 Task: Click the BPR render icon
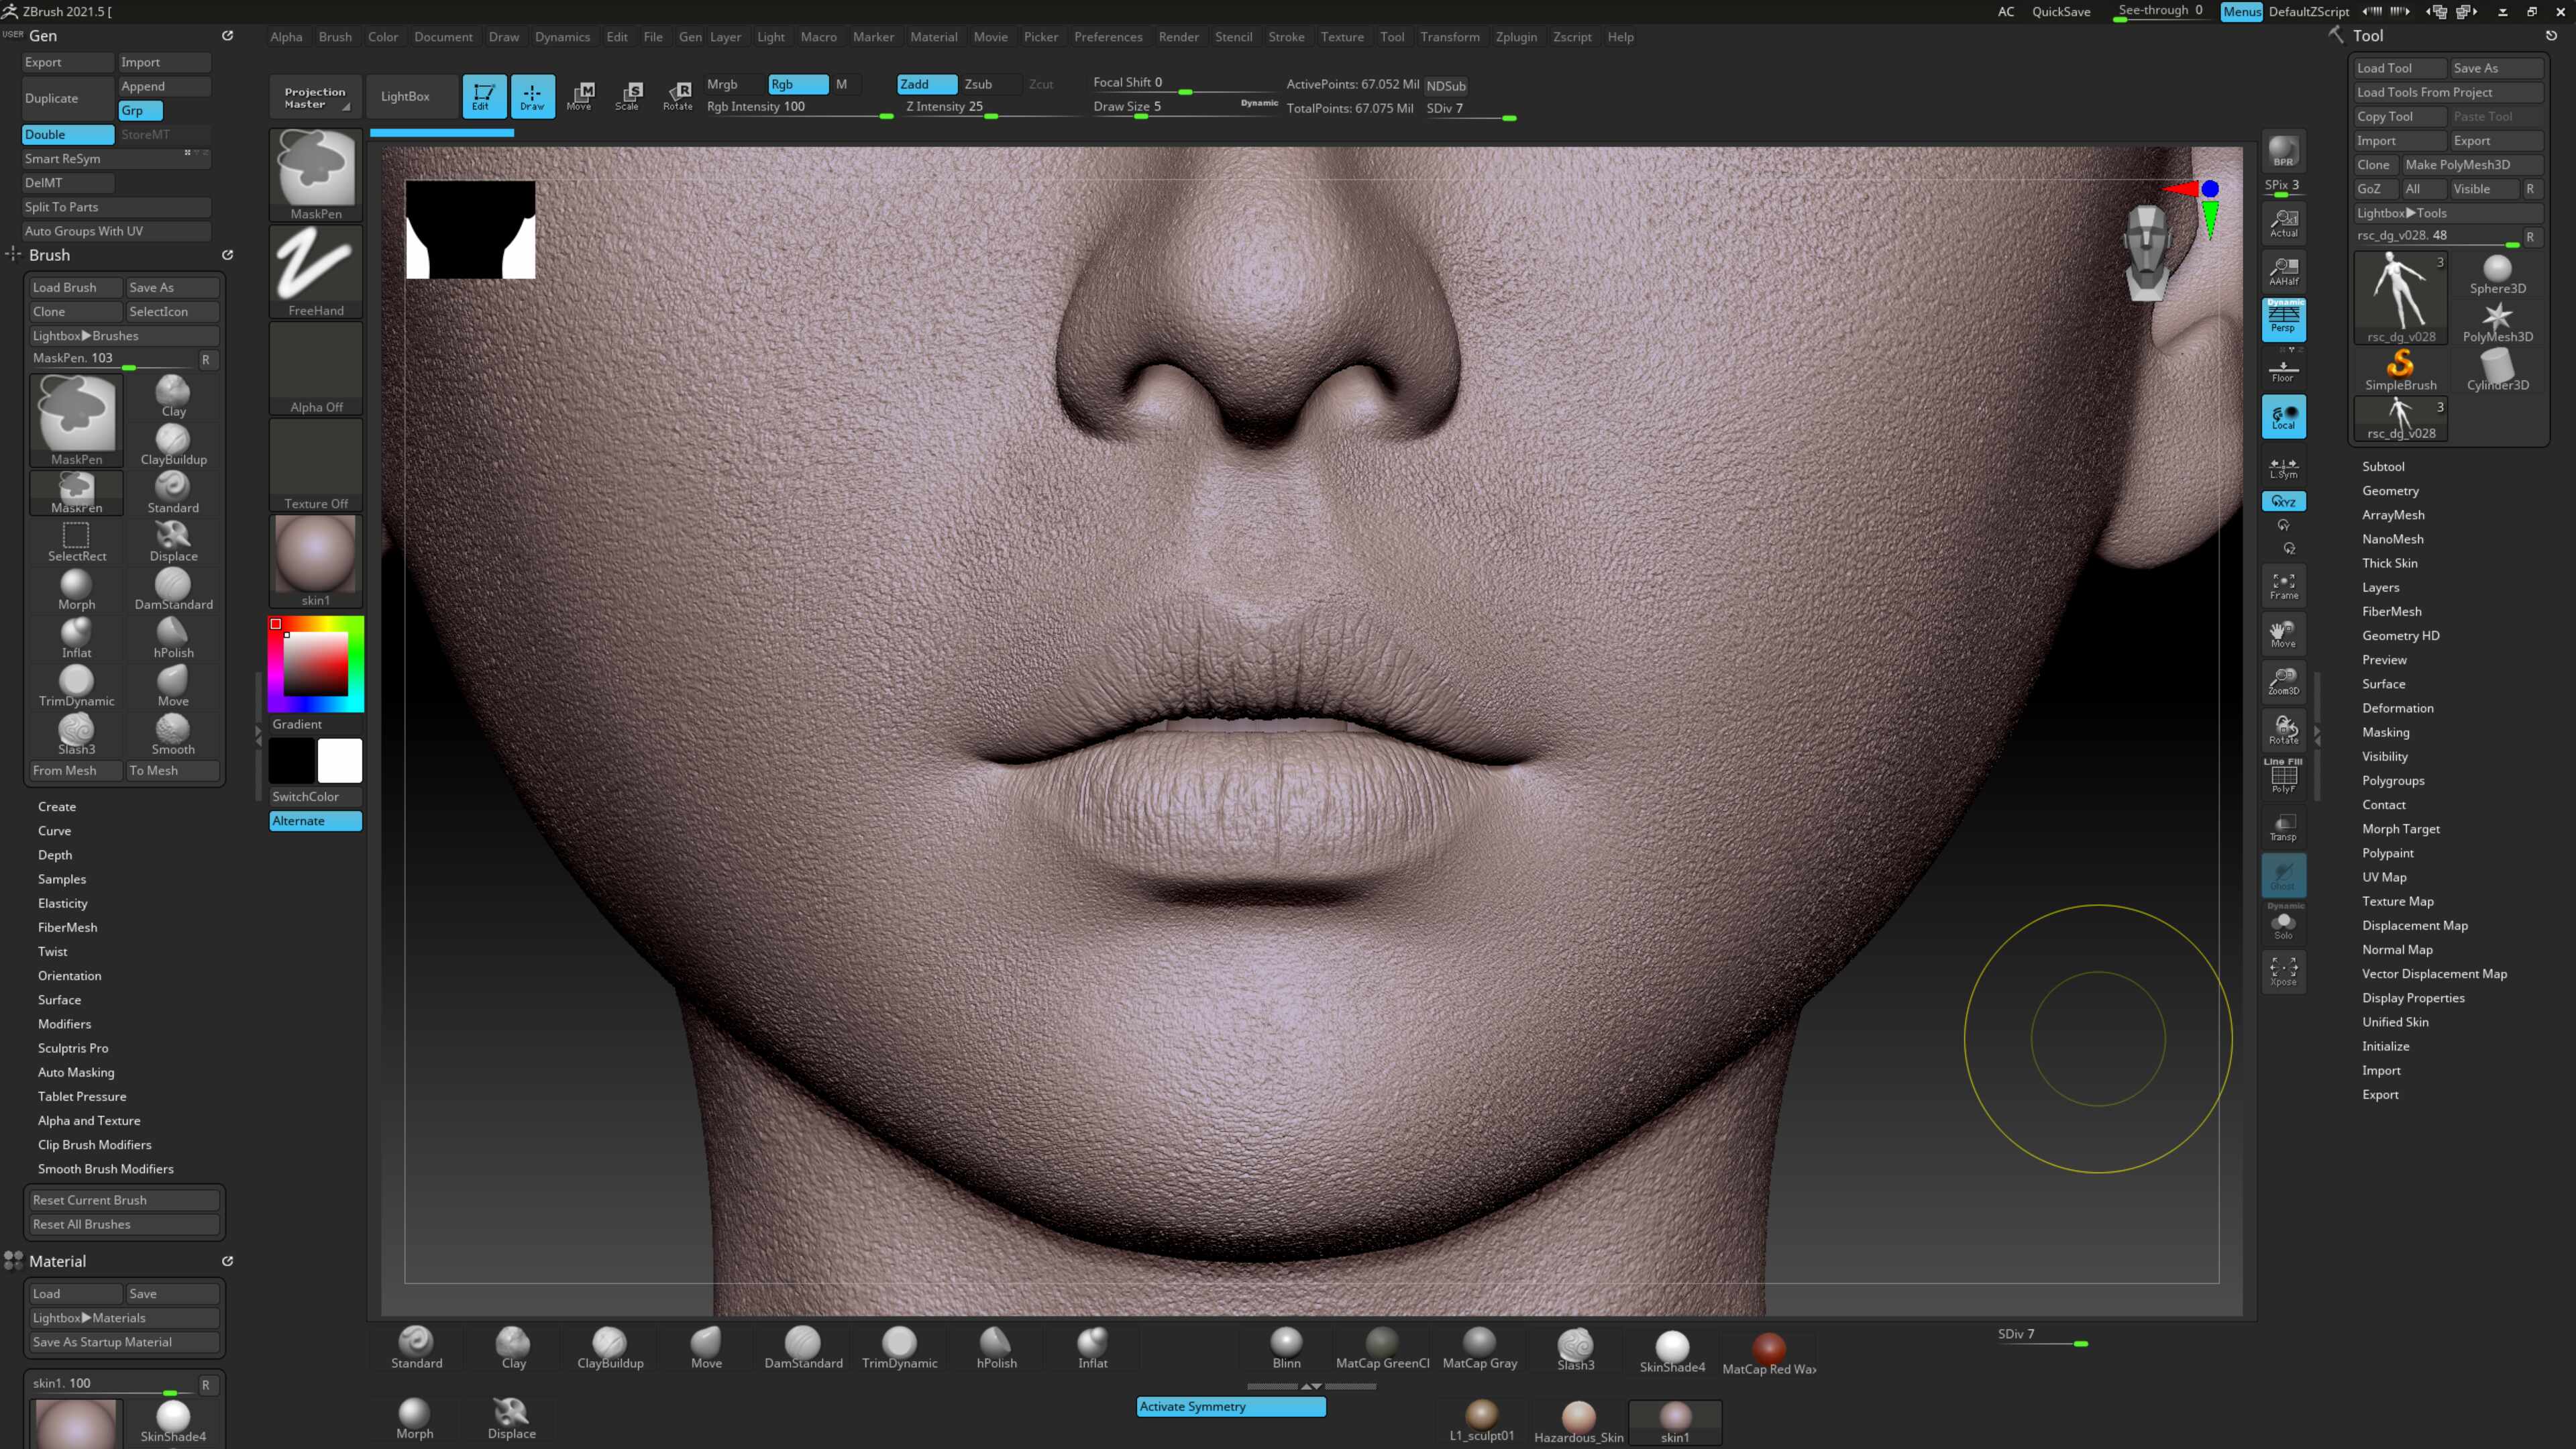(2283, 151)
